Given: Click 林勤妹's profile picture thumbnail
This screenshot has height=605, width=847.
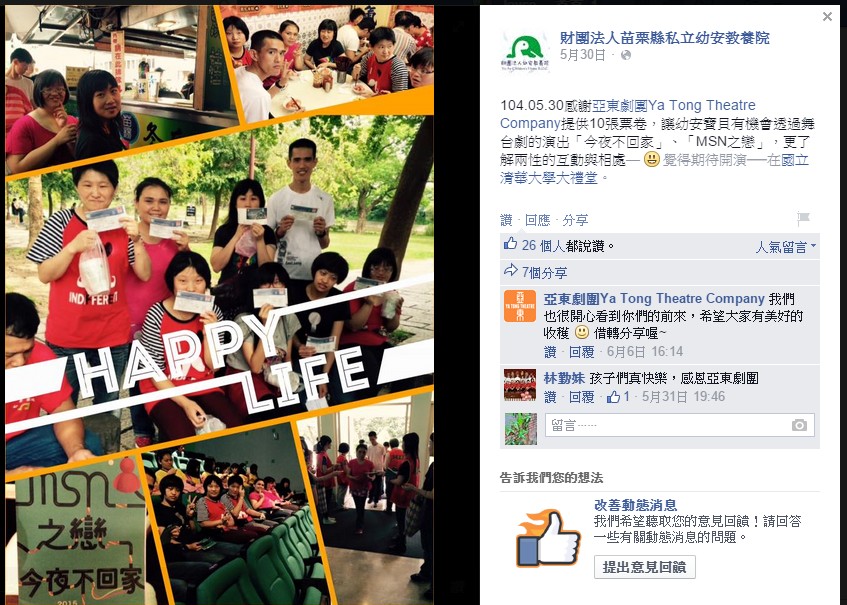Looking at the screenshot, I should coord(520,385).
